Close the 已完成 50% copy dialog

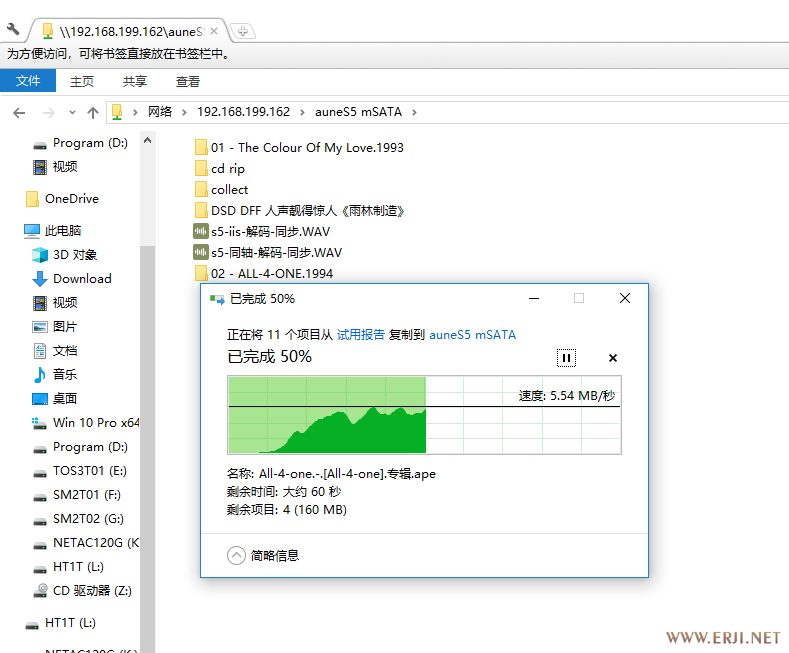click(x=625, y=298)
